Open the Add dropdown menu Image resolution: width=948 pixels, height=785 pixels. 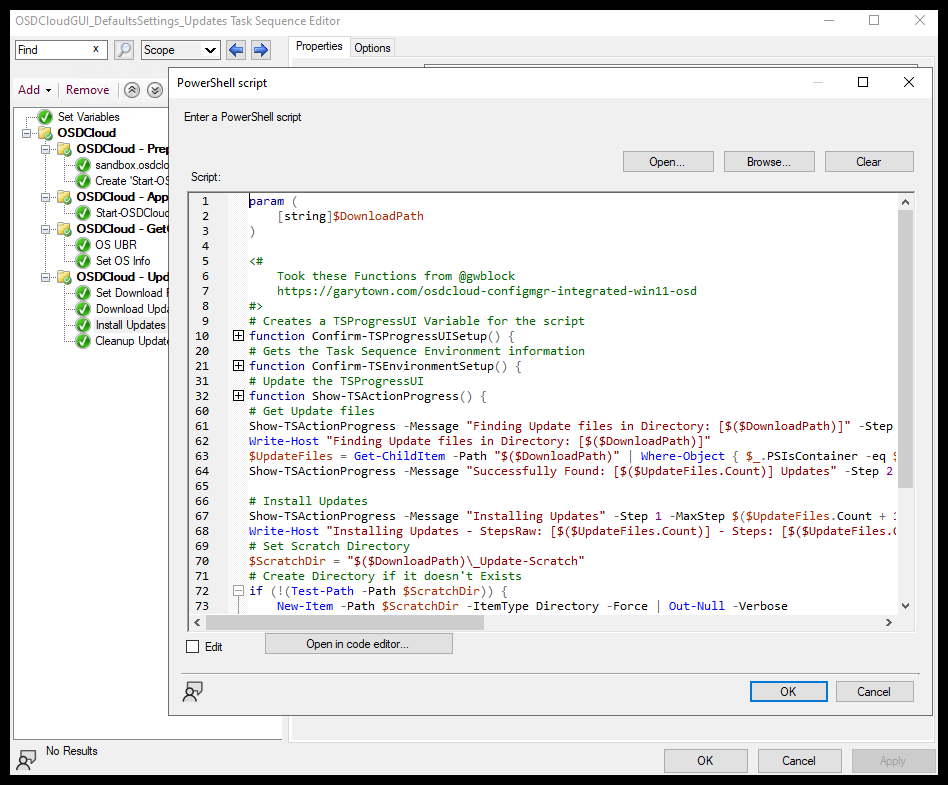point(33,89)
